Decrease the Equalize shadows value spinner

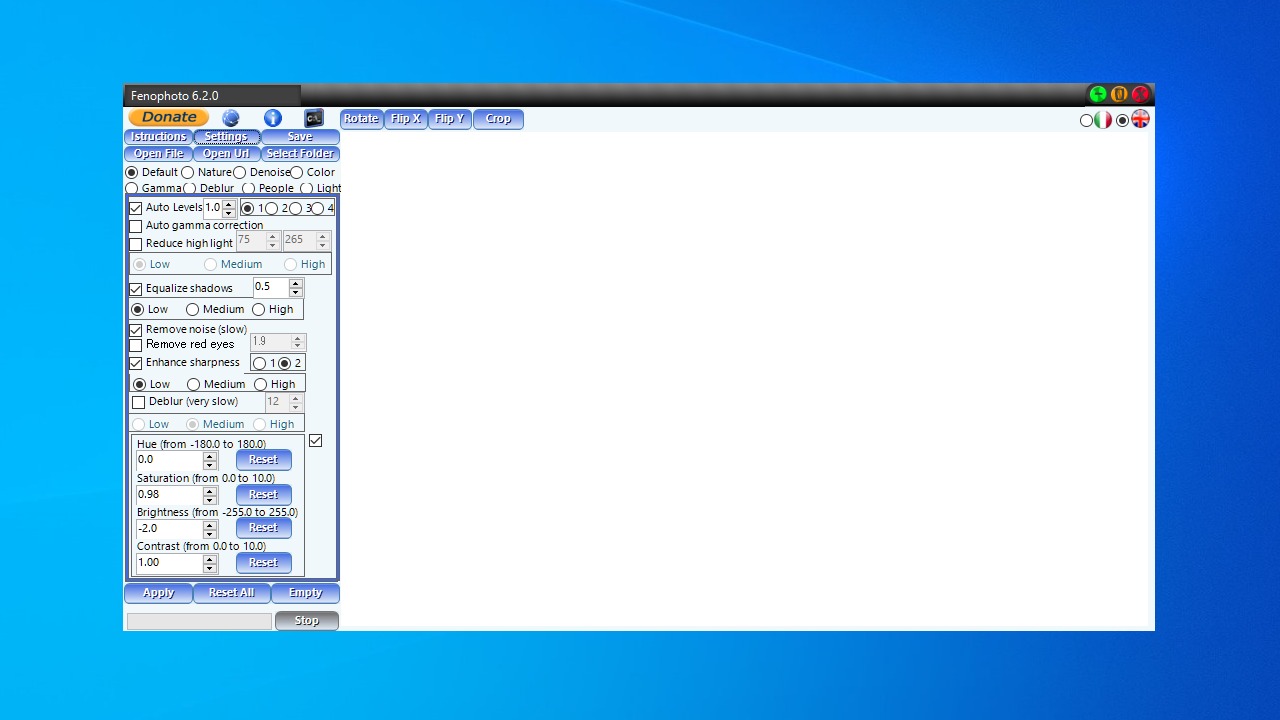click(x=296, y=292)
